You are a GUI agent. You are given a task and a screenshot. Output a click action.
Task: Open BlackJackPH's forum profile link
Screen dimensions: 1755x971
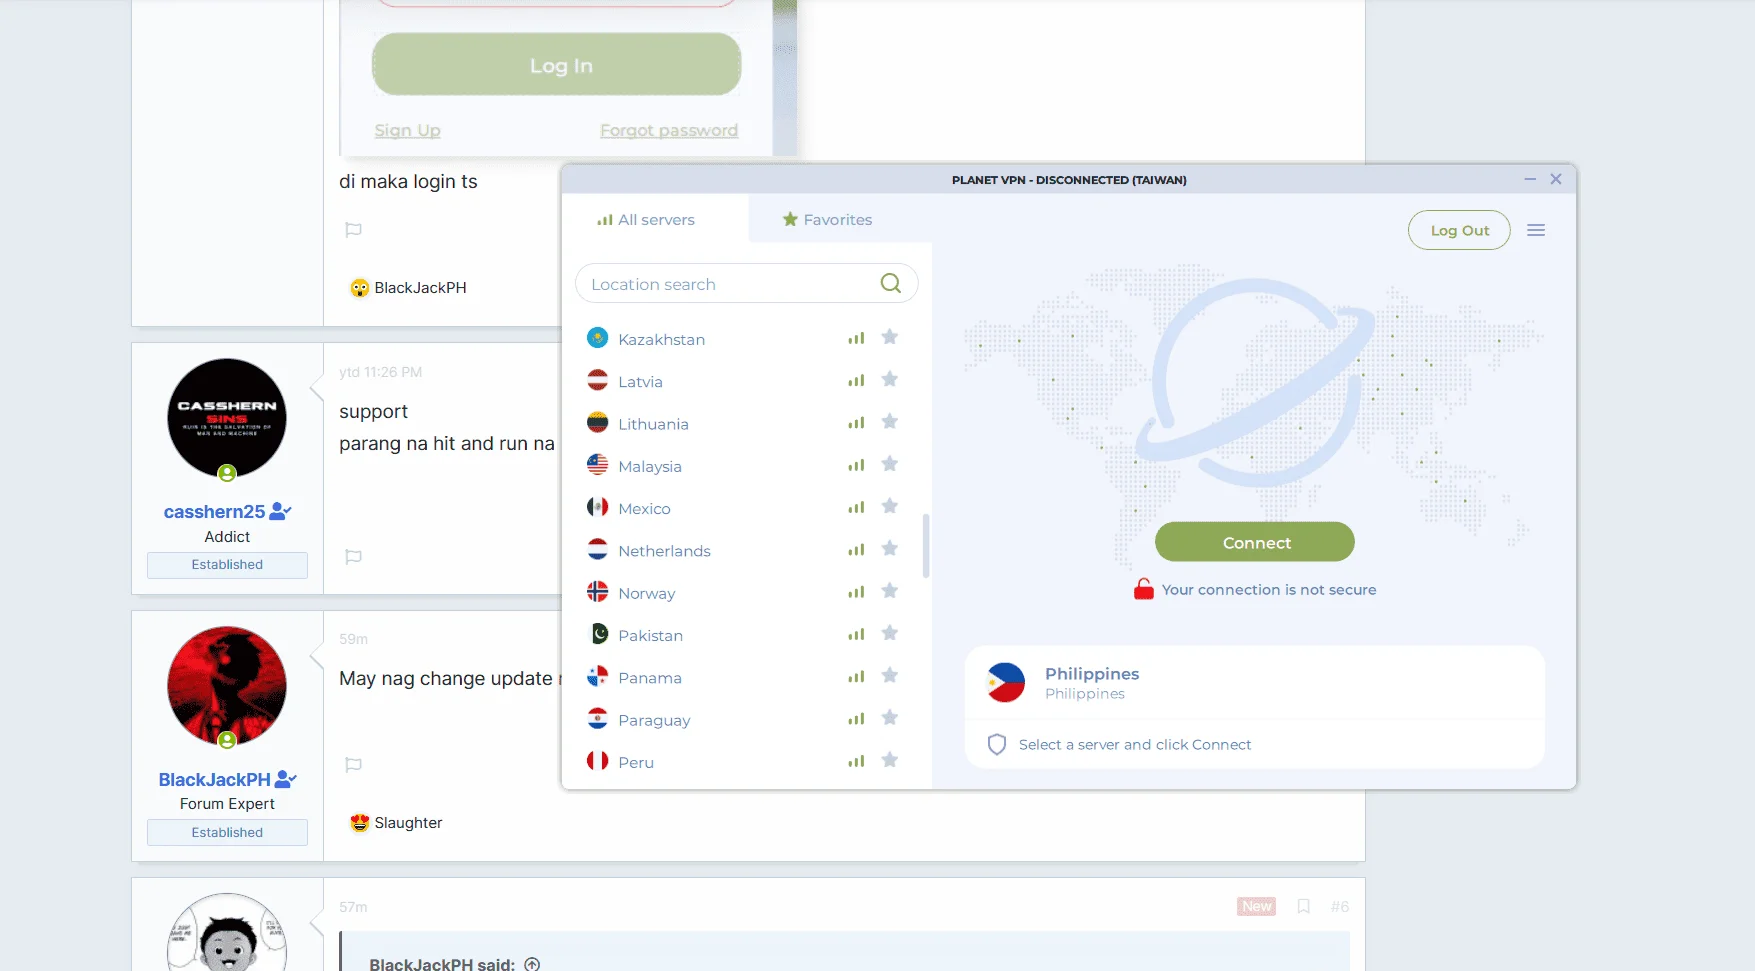tap(214, 780)
